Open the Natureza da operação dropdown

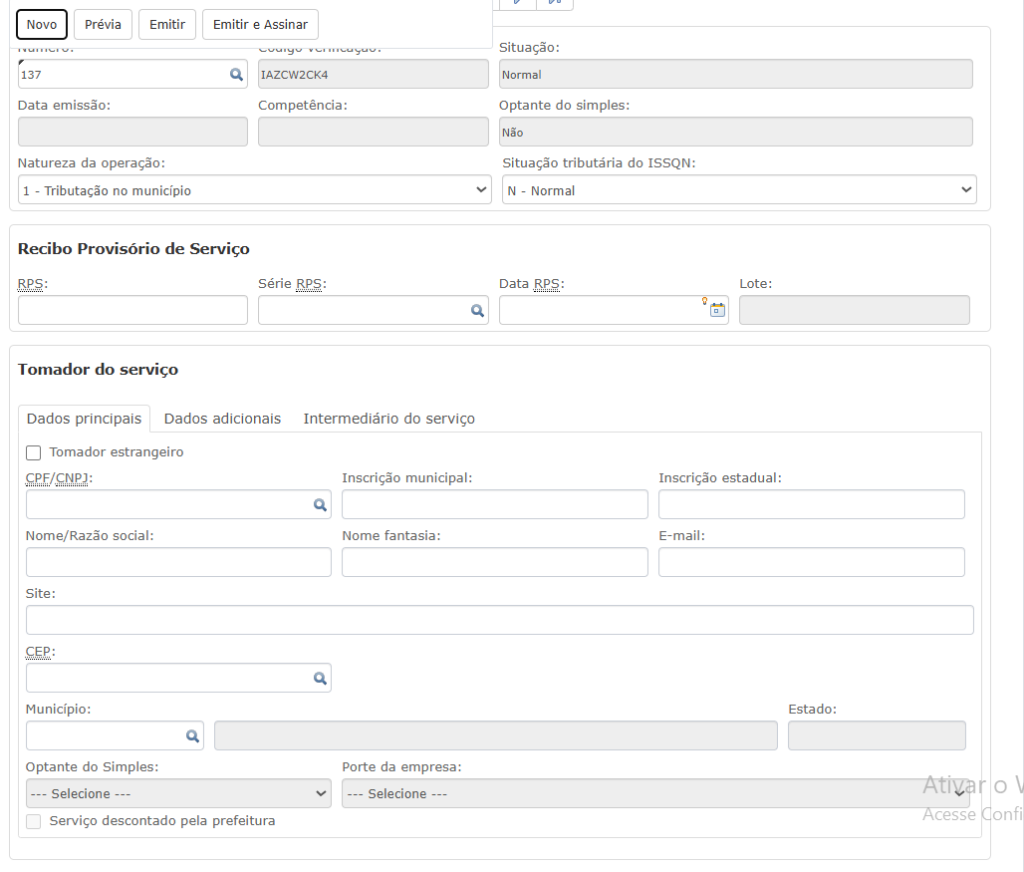tap(255, 190)
